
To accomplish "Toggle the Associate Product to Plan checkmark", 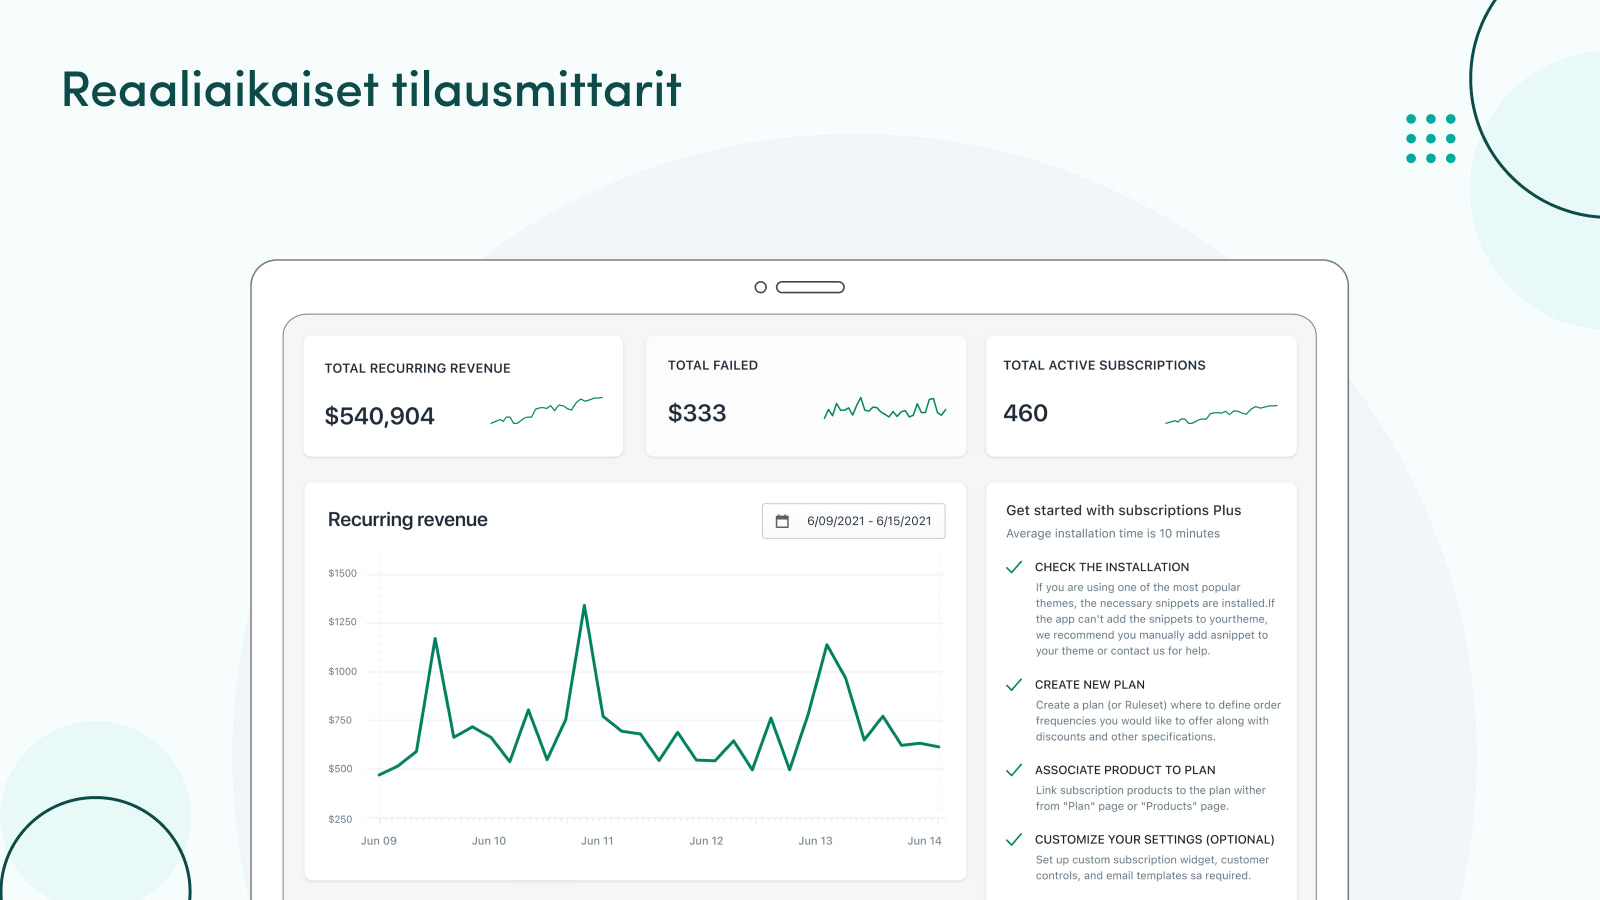I will [1014, 770].
